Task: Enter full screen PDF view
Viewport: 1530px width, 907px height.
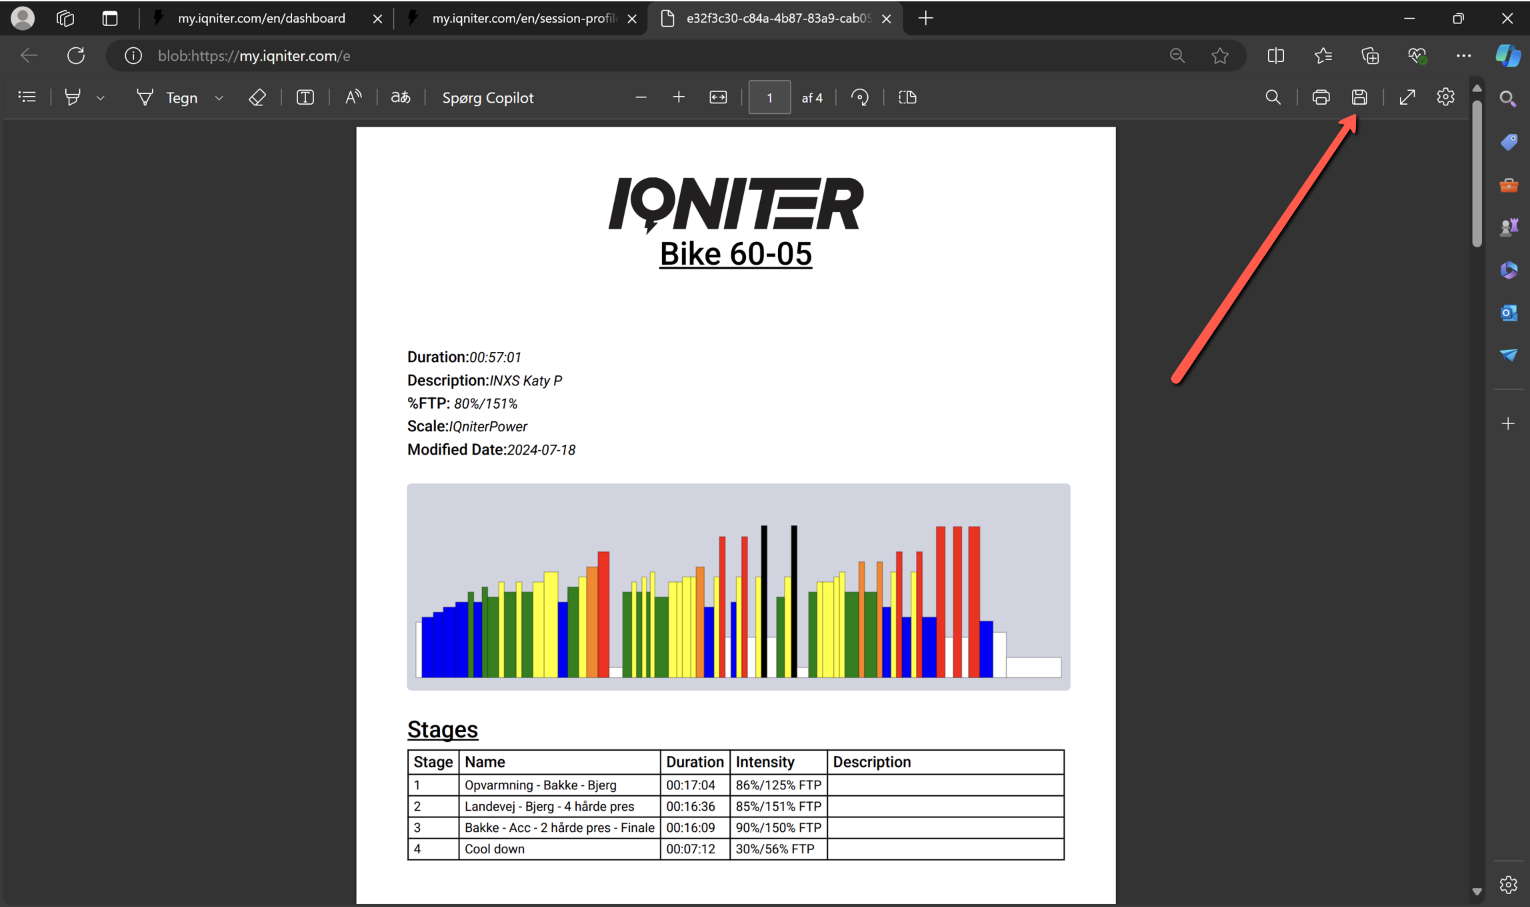Action: [x=1407, y=97]
